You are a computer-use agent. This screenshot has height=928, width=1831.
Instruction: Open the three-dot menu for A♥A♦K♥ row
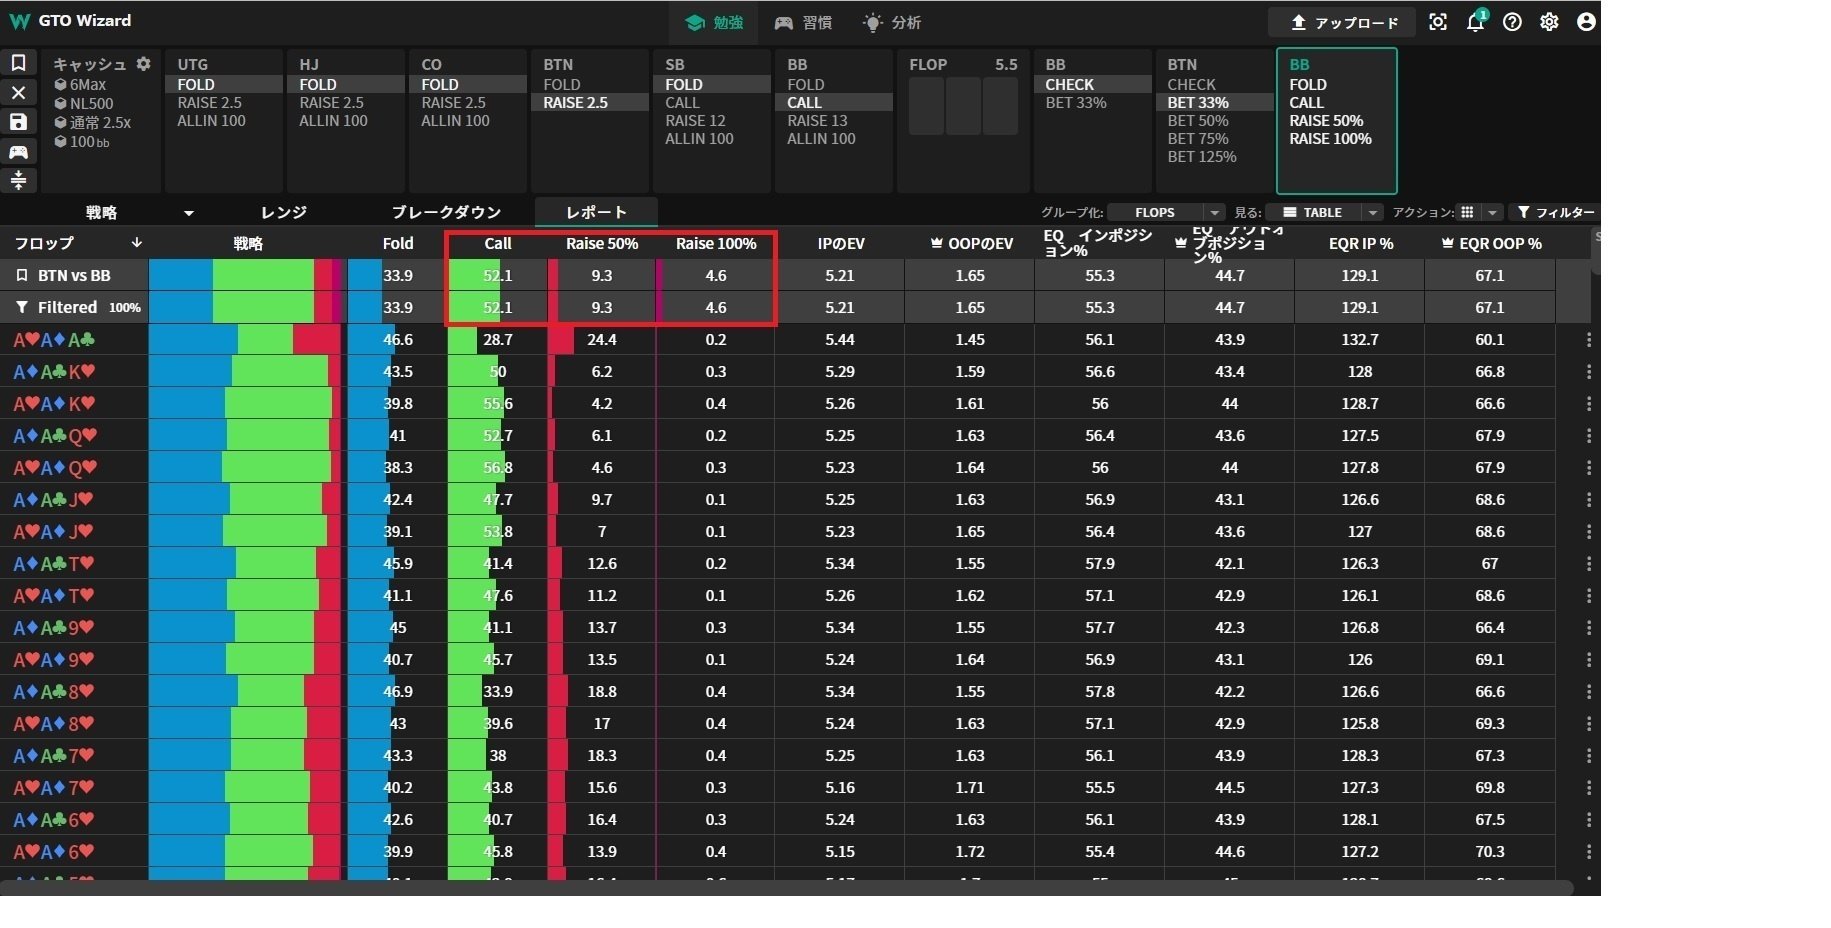coord(1589,404)
